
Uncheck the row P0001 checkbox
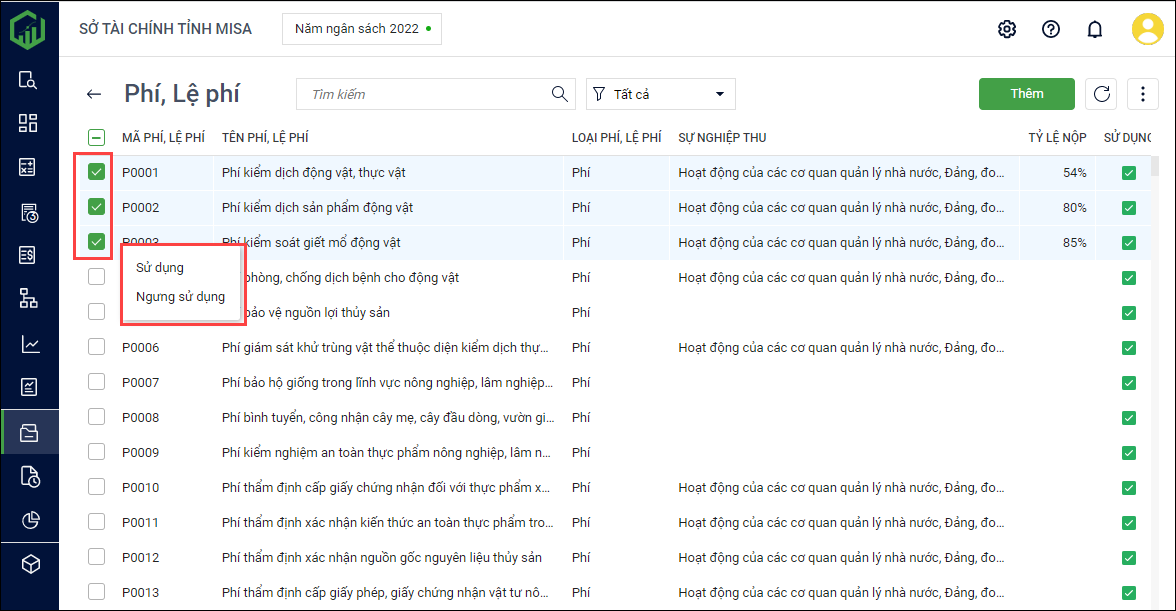97,172
